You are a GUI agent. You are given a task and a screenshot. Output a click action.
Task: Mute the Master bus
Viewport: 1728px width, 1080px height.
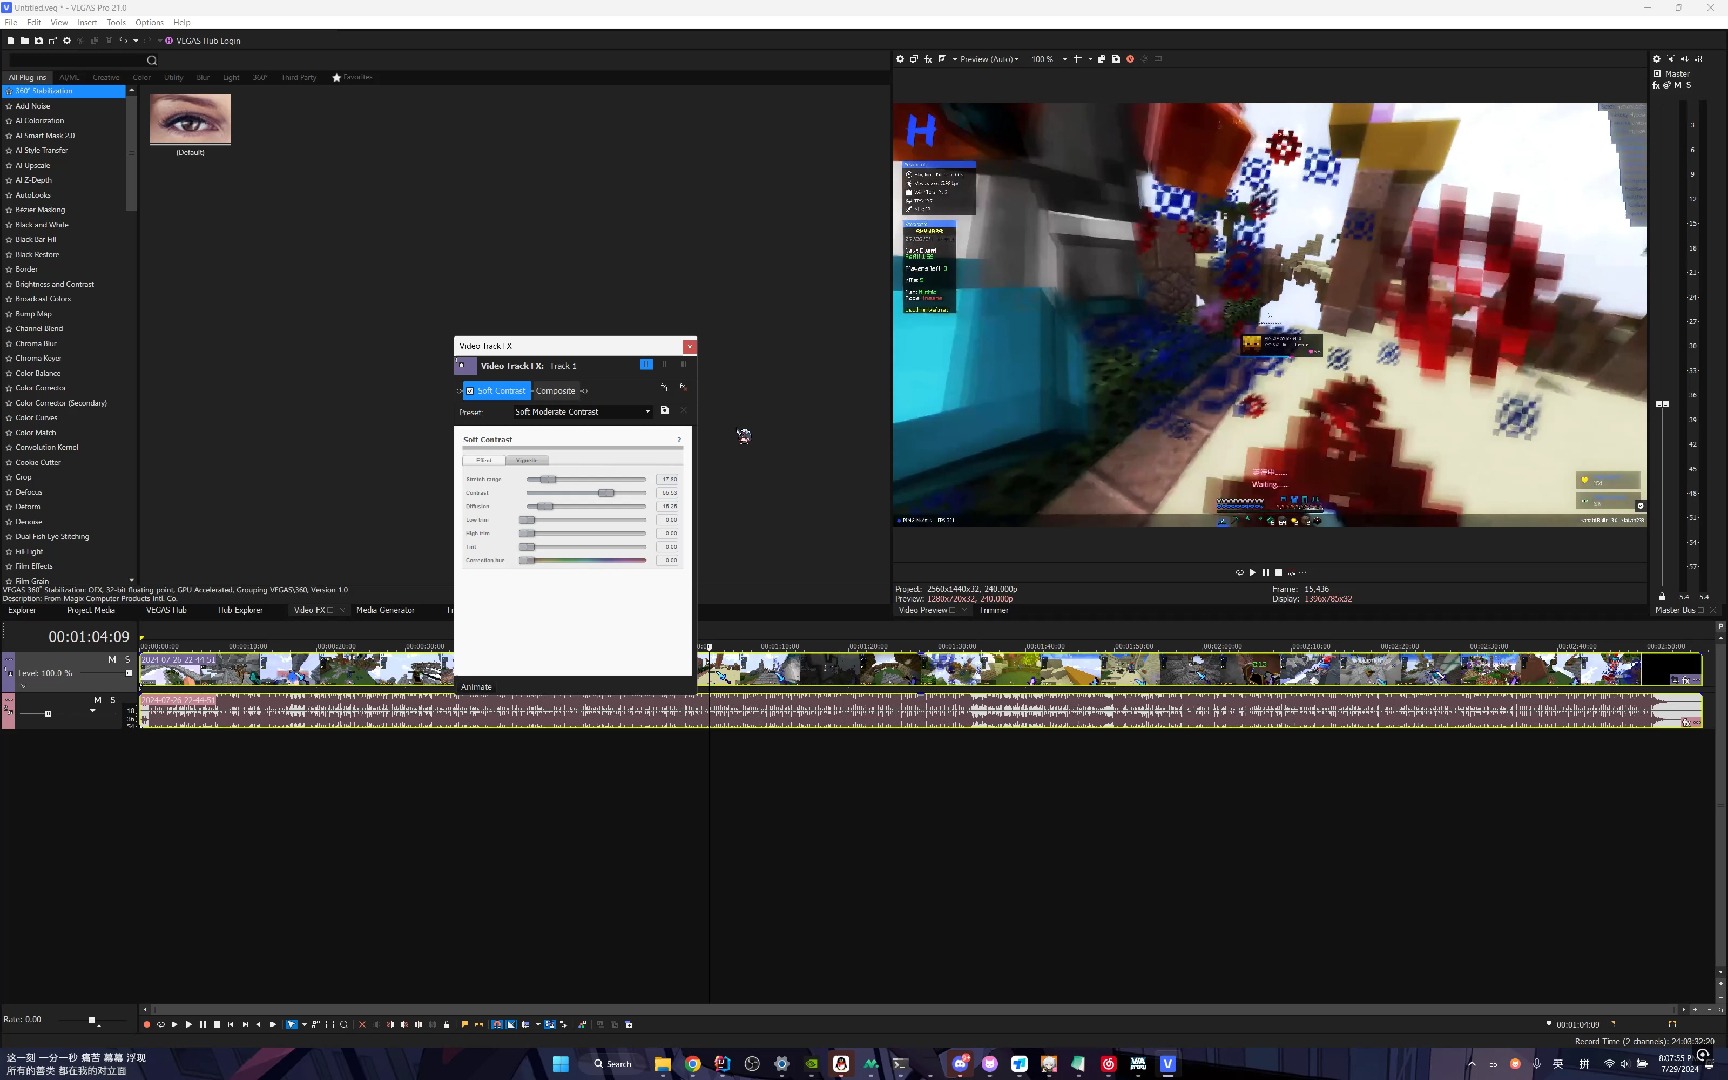coord(1678,85)
